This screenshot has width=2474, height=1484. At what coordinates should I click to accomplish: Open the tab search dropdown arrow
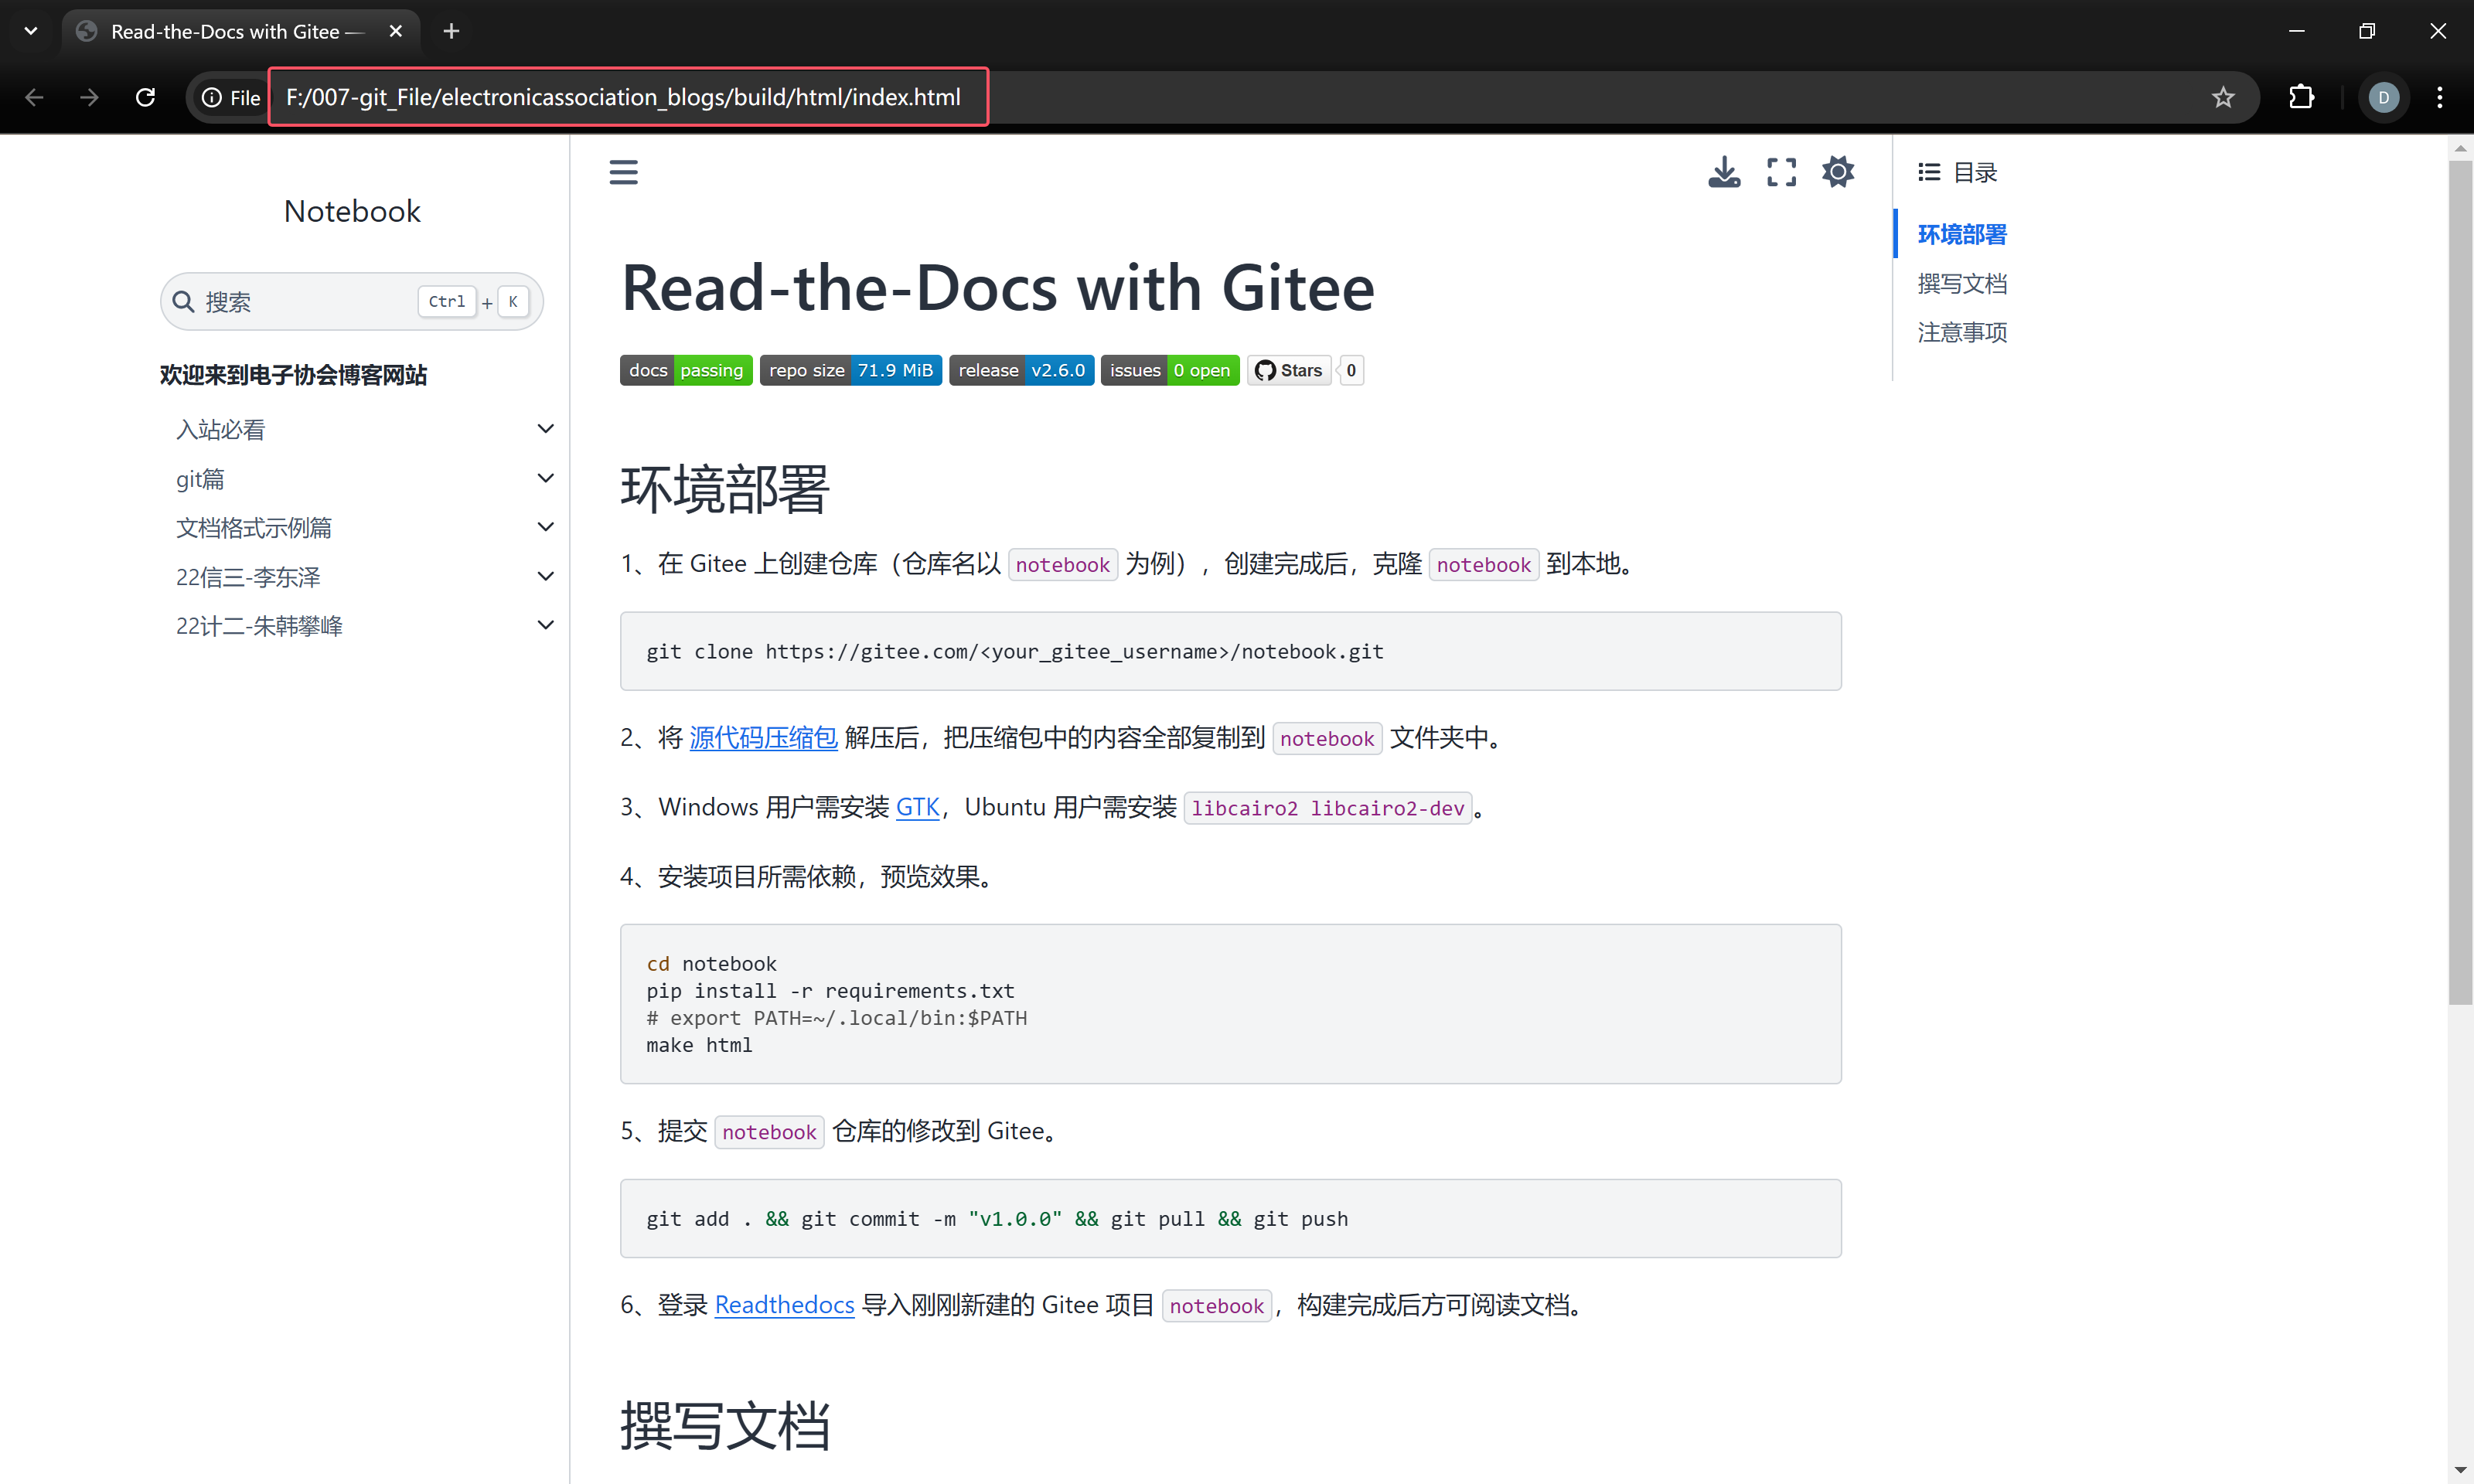tap(31, 31)
